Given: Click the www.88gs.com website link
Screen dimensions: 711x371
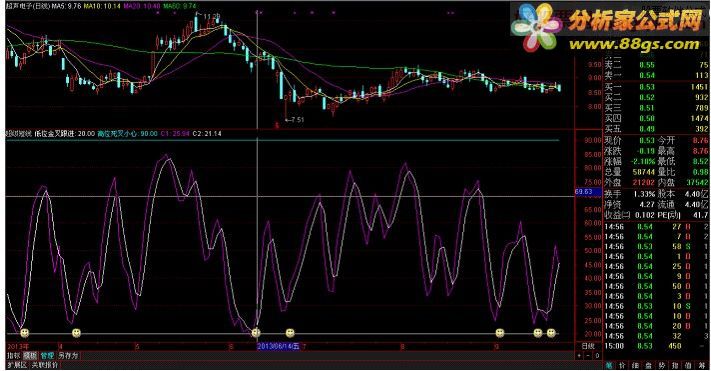Looking at the screenshot, I should click(634, 44).
